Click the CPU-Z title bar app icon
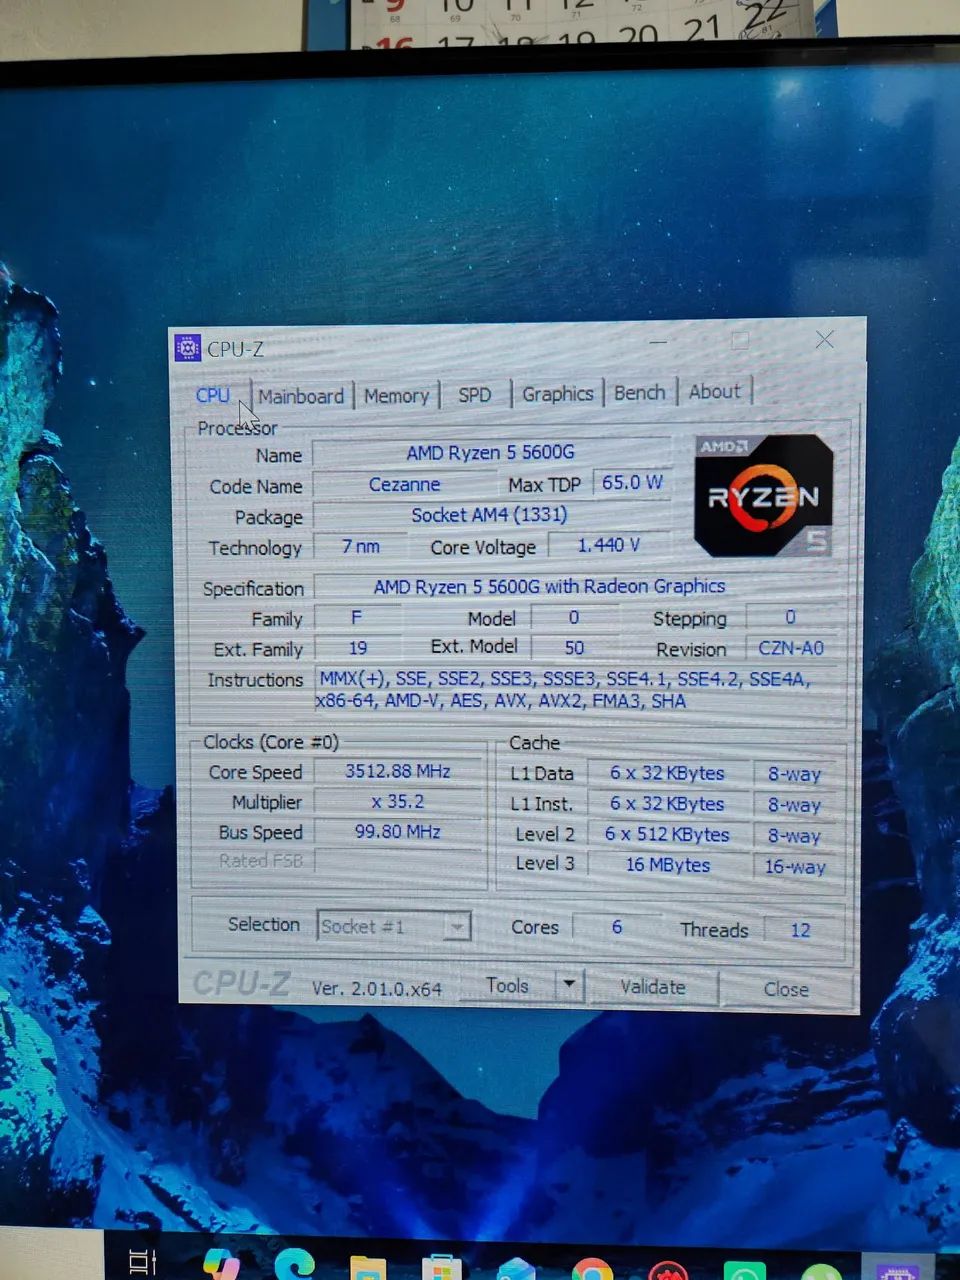This screenshot has width=960, height=1280. click(187, 348)
